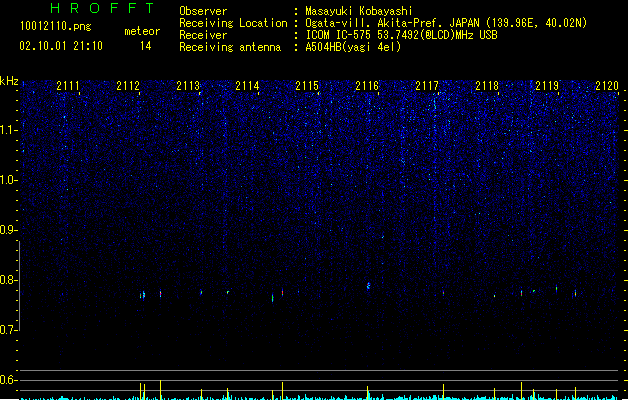
Task: Click time marker 2119
Action: pos(547,86)
